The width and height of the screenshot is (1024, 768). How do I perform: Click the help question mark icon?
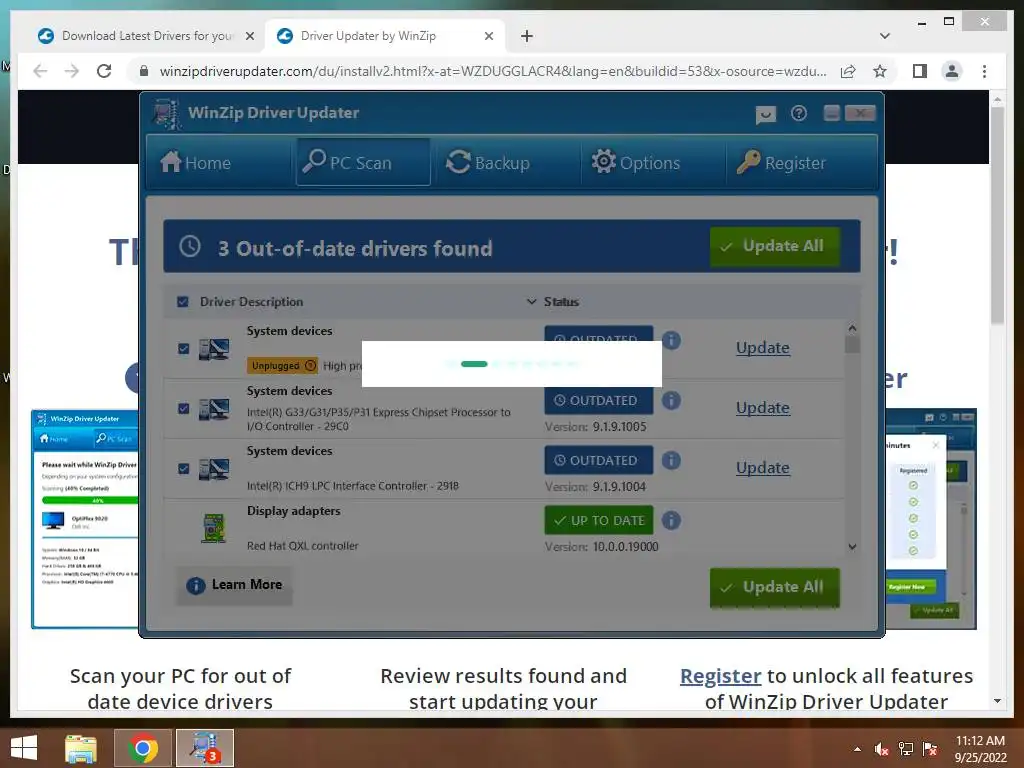point(799,114)
